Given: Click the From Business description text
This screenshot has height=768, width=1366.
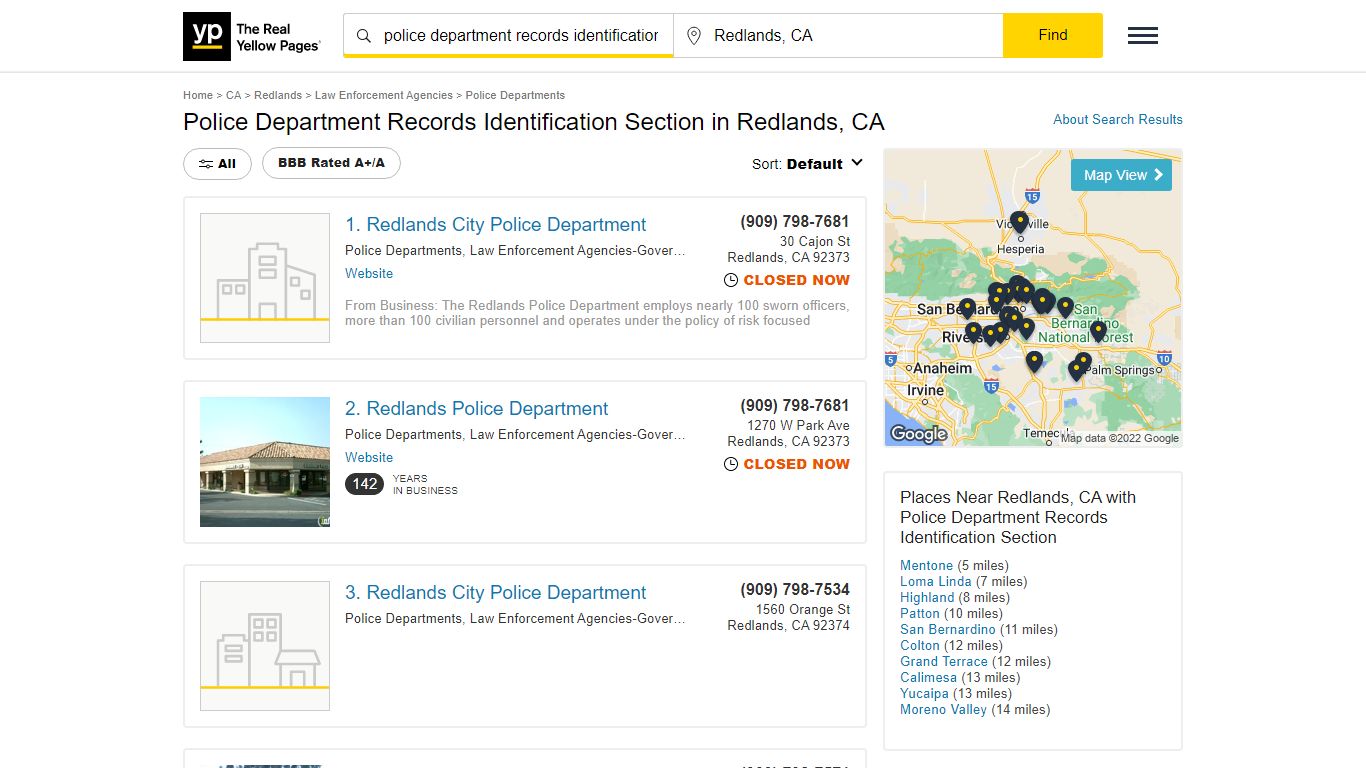Looking at the screenshot, I should tap(597, 313).
